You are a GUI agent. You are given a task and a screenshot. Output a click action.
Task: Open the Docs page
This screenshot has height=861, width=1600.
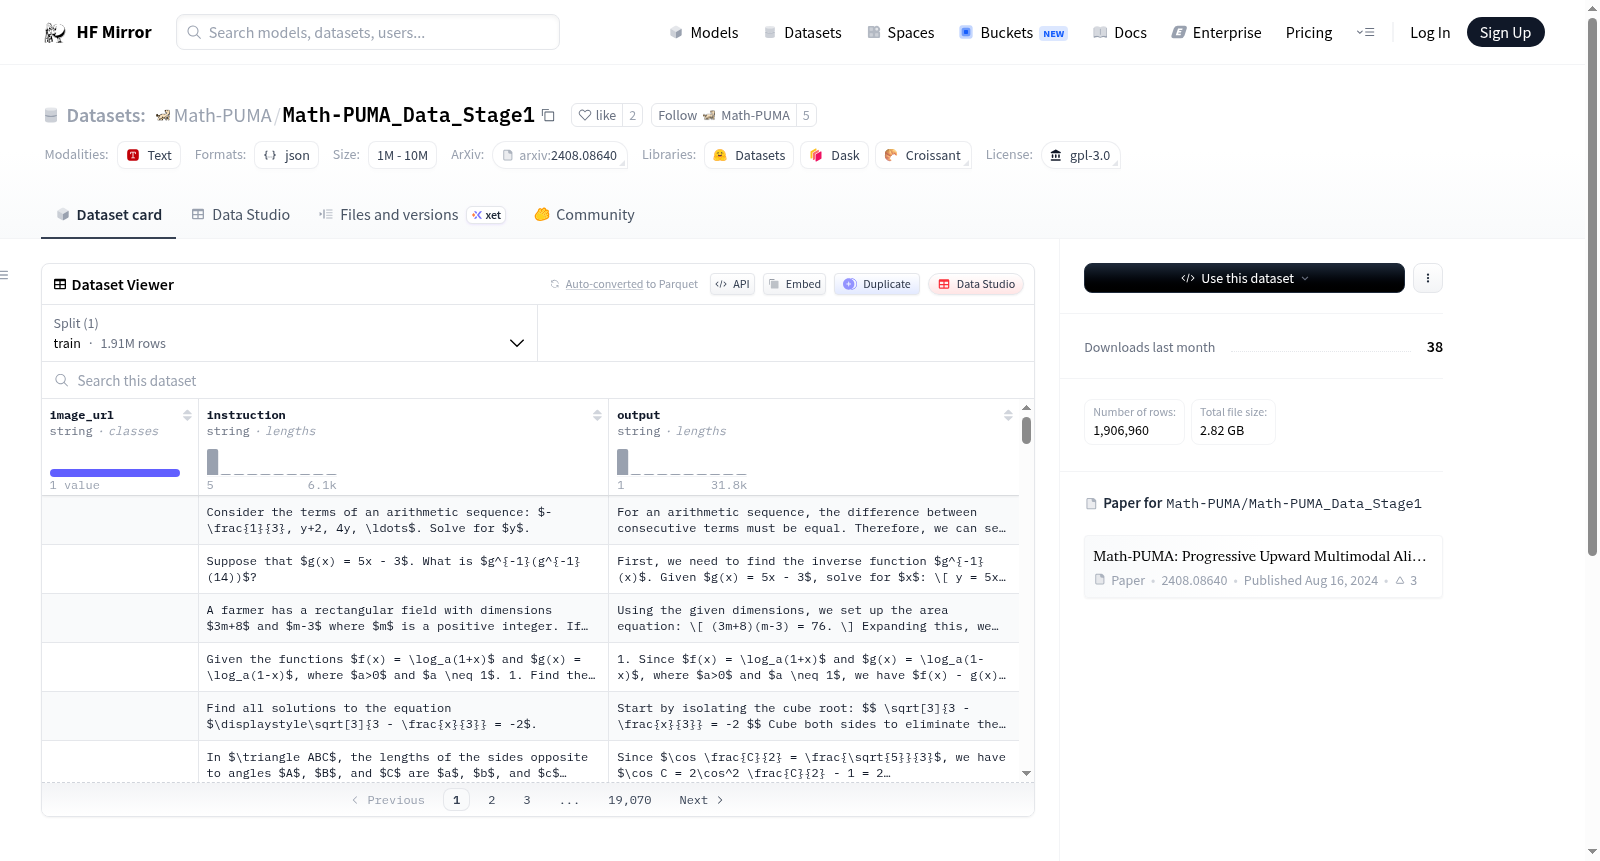click(x=1120, y=33)
